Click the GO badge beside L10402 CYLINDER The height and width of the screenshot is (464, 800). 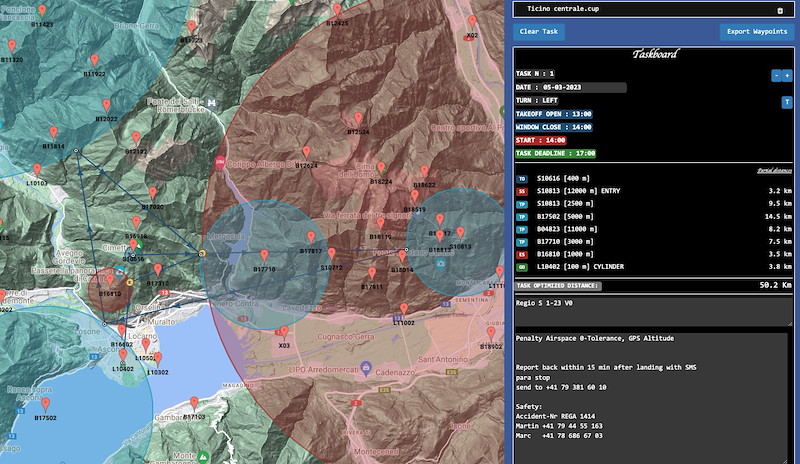click(521, 267)
